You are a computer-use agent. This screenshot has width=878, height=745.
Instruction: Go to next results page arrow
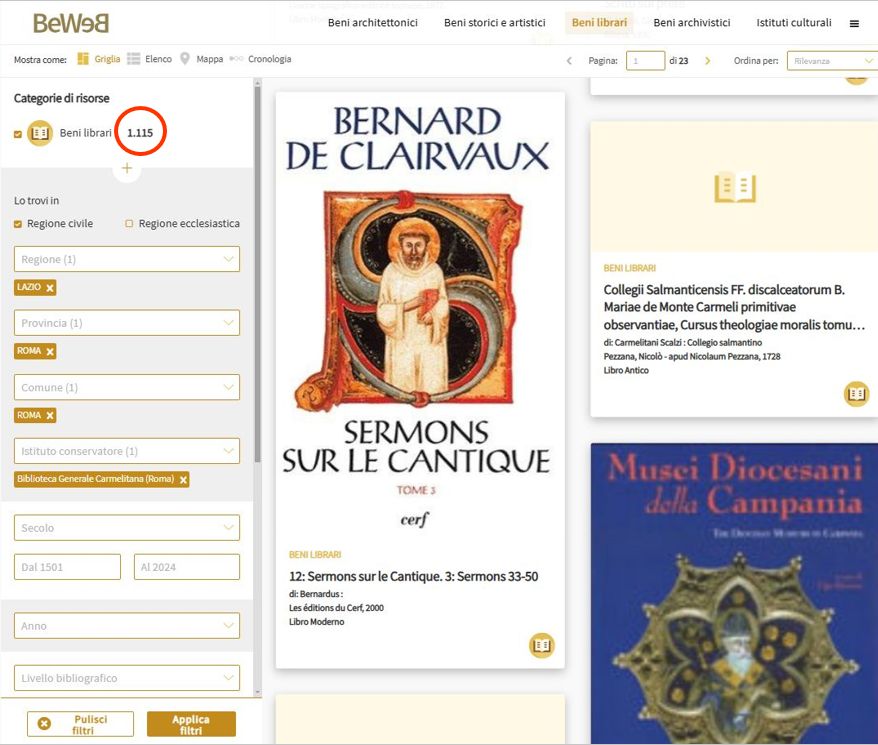(708, 61)
